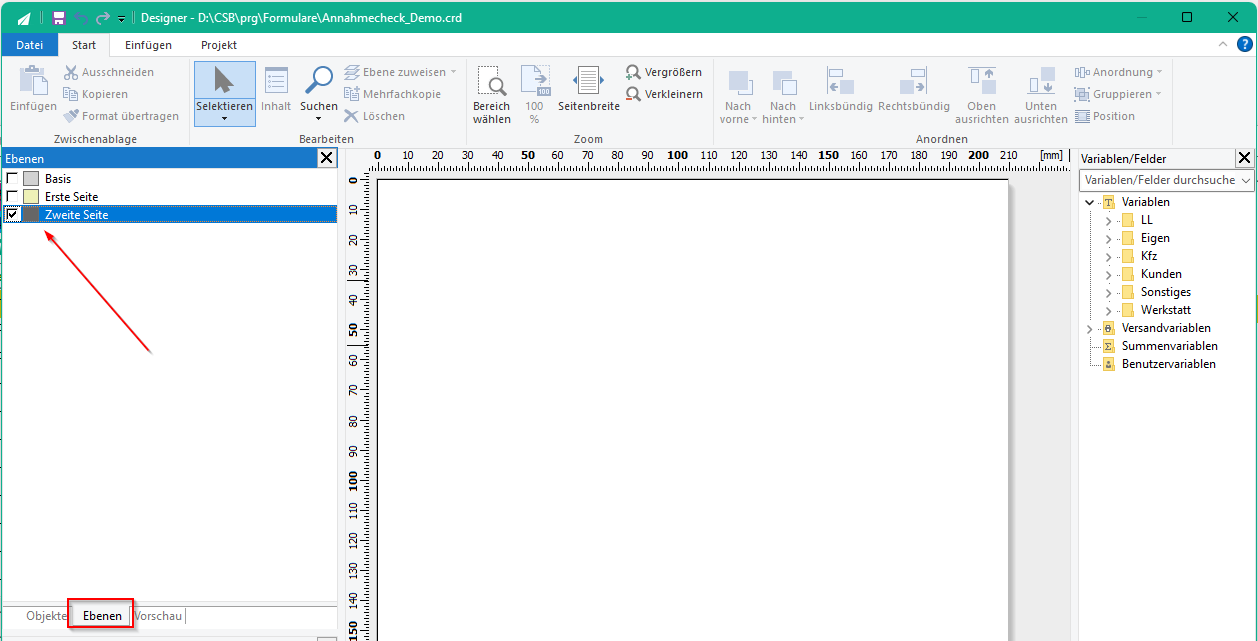1258x641 pixels.
Task: Expand the Eigen folder
Action: 1108,238
